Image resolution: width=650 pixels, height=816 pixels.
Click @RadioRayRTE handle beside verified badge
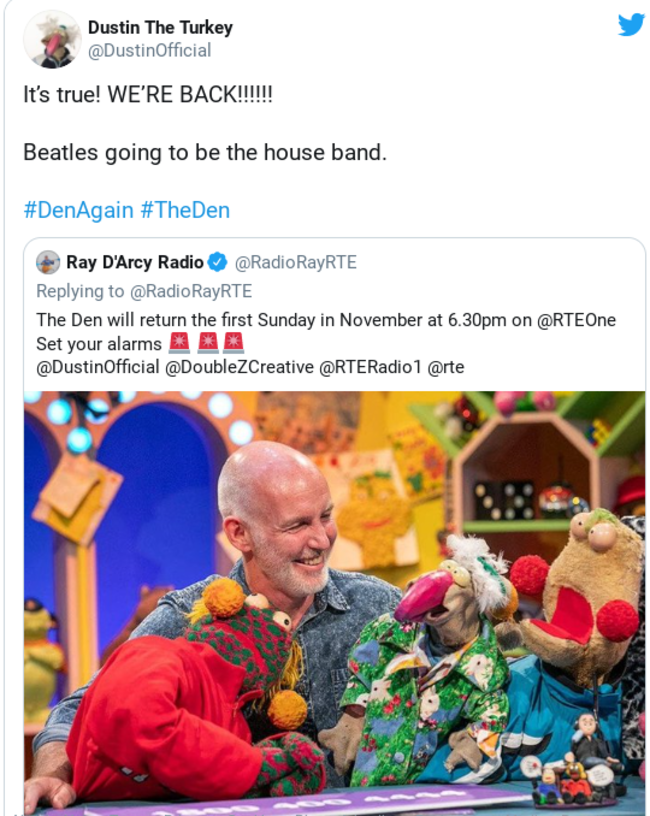[x=295, y=263]
